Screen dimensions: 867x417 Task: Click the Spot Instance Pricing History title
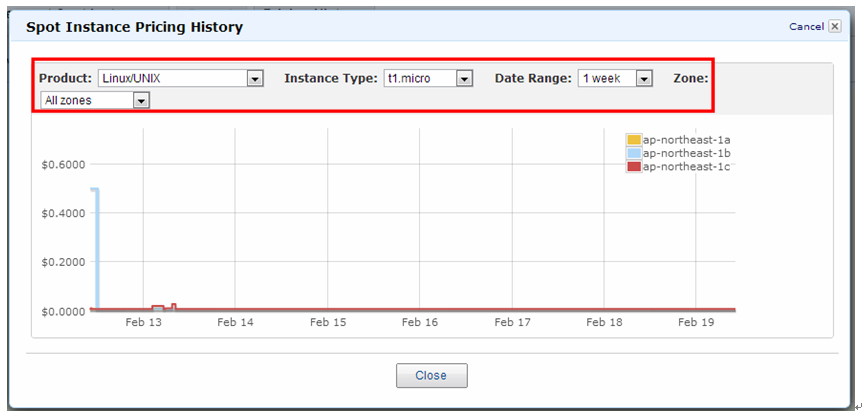pyautogui.click(x=135, y=27)
